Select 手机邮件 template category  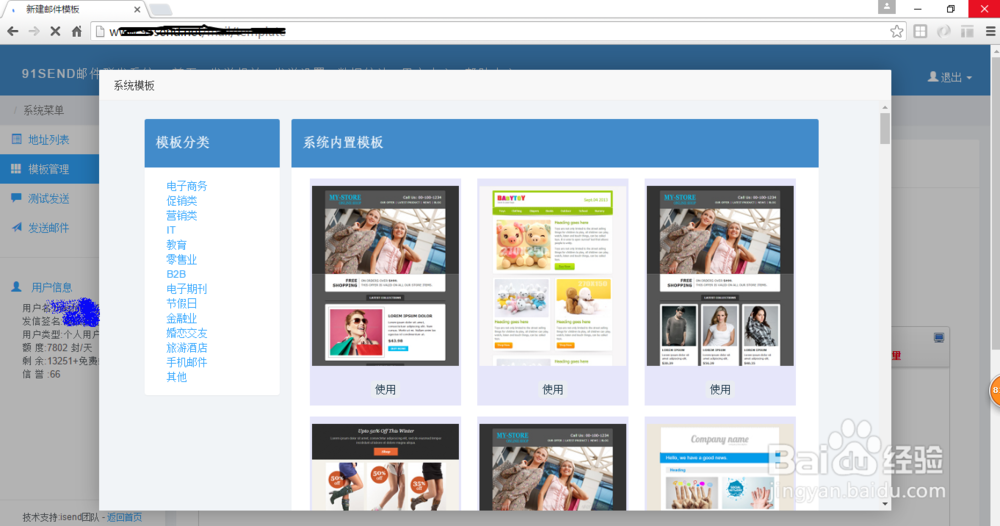[187, 362]
